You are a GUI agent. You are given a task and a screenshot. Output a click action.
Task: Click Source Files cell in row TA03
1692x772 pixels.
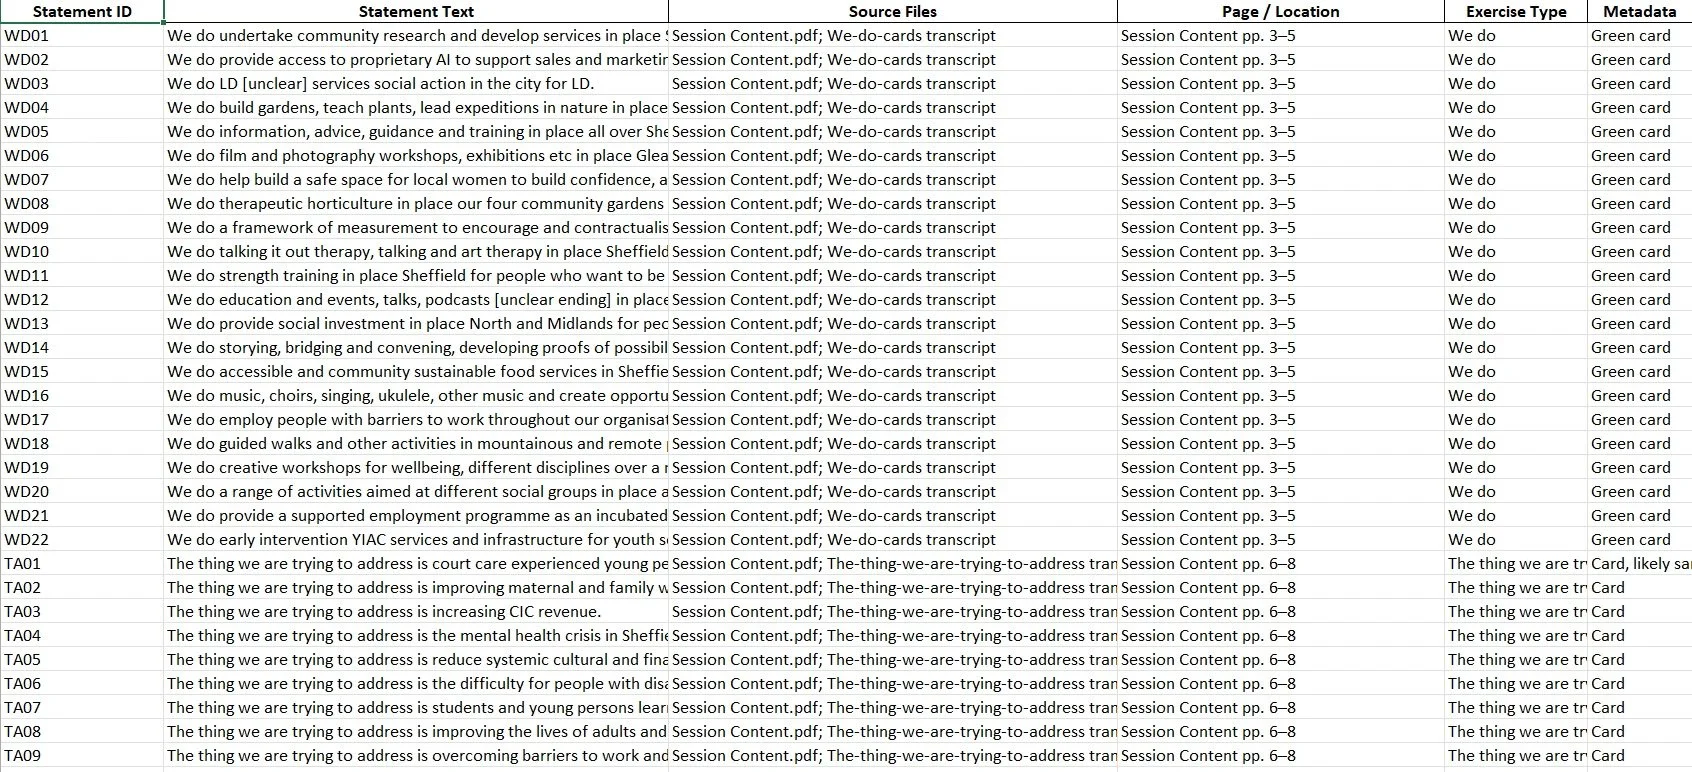(x=893, y=611)
